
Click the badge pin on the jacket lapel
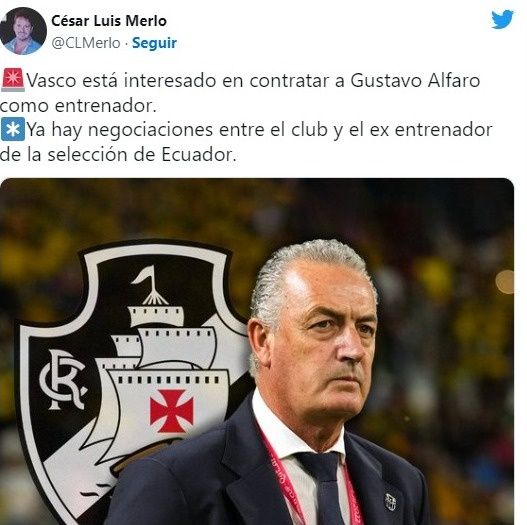point(390,502)
